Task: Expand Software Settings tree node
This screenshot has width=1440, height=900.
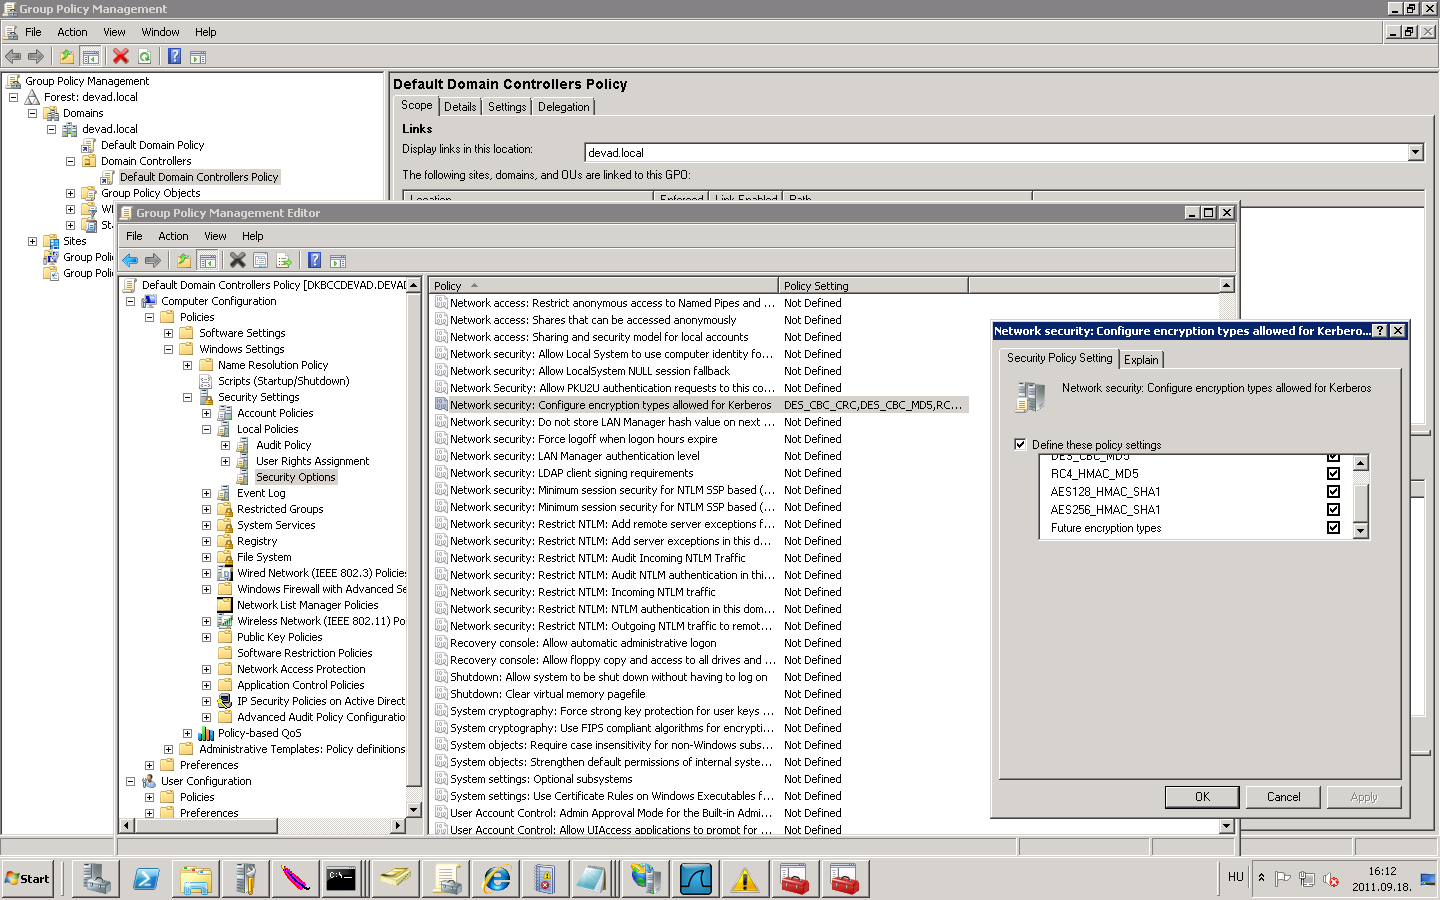Action: (x=168, y=333)
